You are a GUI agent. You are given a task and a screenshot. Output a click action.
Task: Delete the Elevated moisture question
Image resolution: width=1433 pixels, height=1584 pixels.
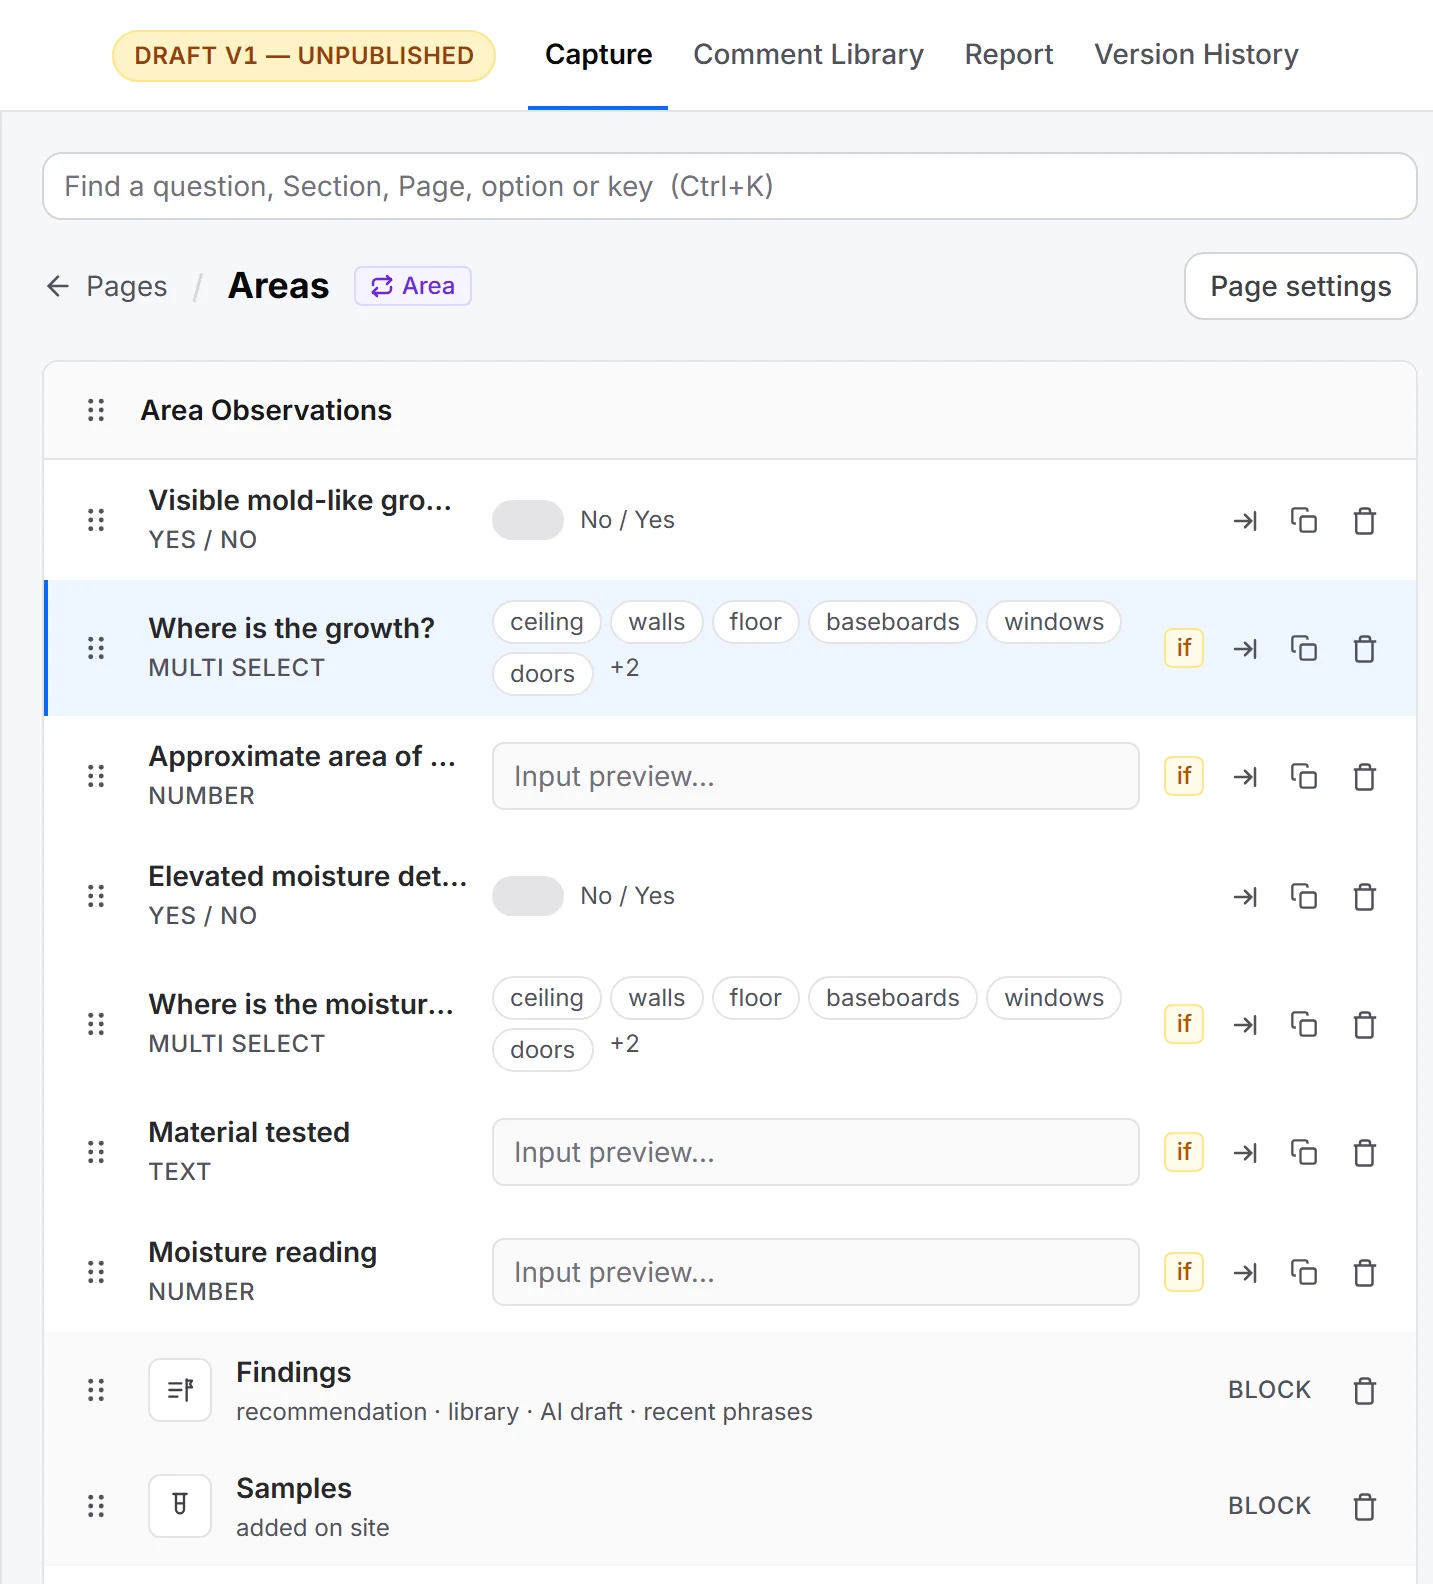tap(1364, 897)
